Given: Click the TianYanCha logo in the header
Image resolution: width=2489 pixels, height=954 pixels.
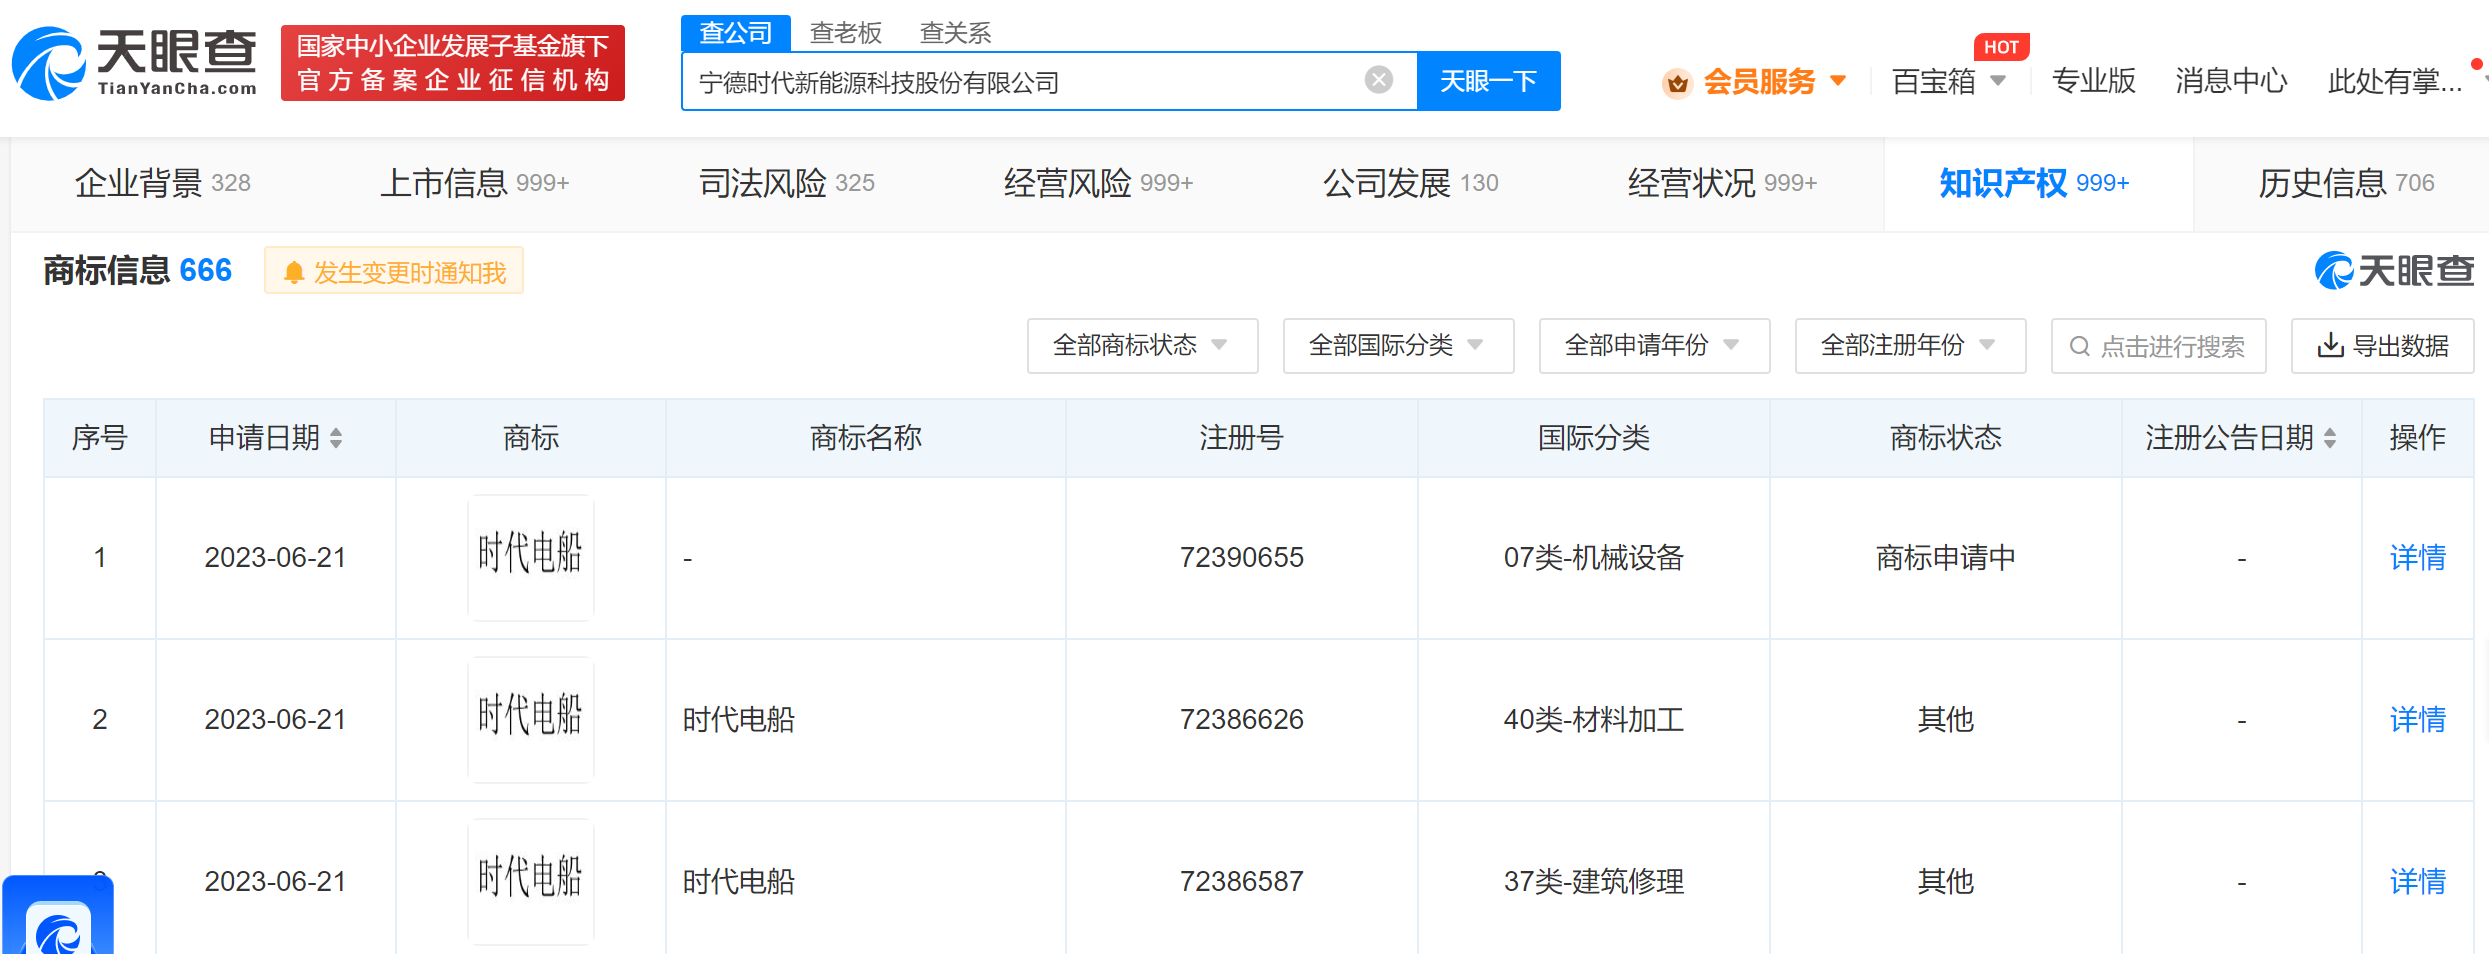Looking at the screenshot, I should [x=134, y=63].
